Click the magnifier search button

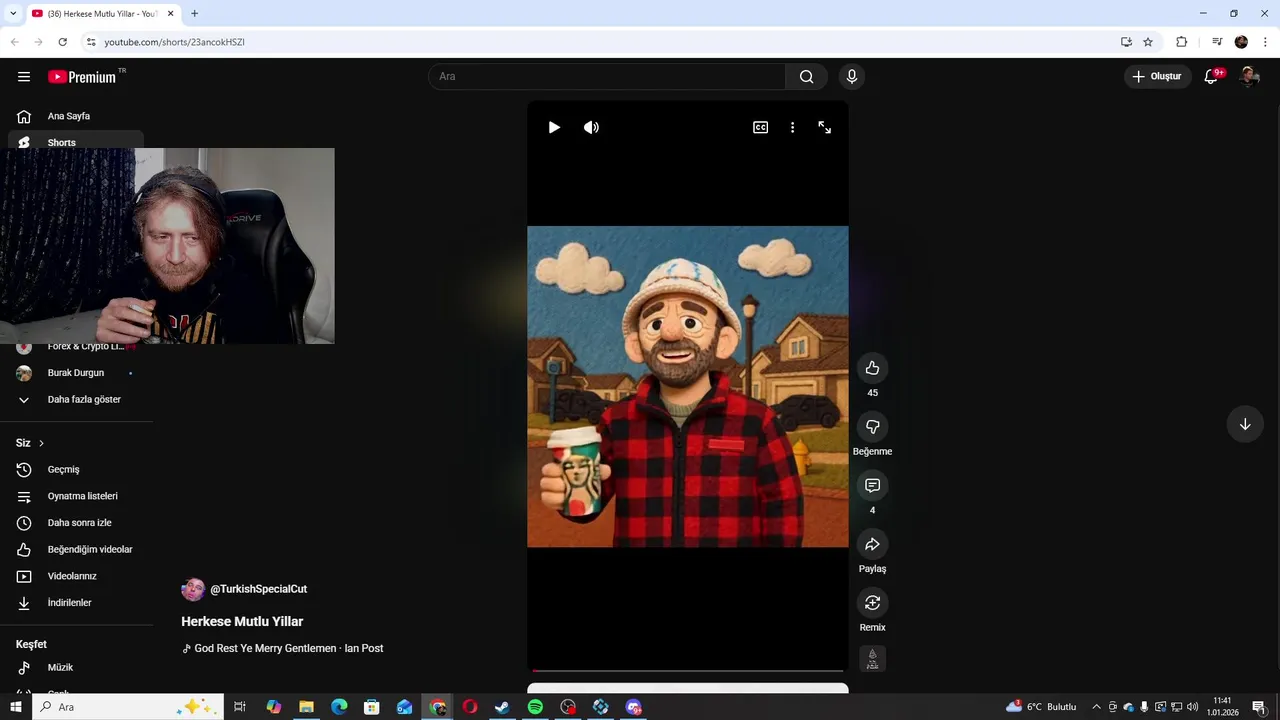(806, 76)
